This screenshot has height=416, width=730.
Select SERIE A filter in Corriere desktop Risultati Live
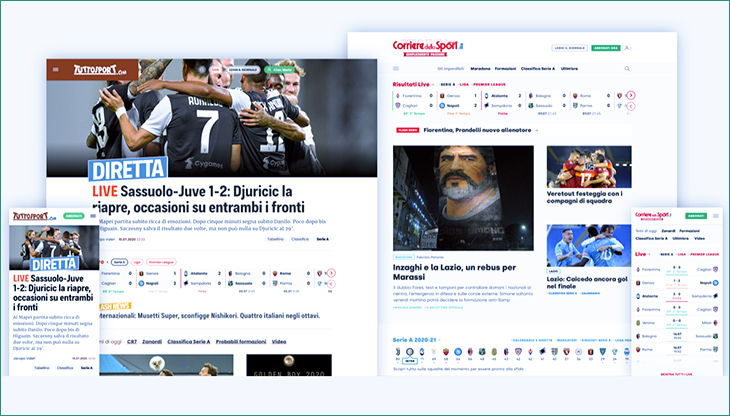[448, 84]
